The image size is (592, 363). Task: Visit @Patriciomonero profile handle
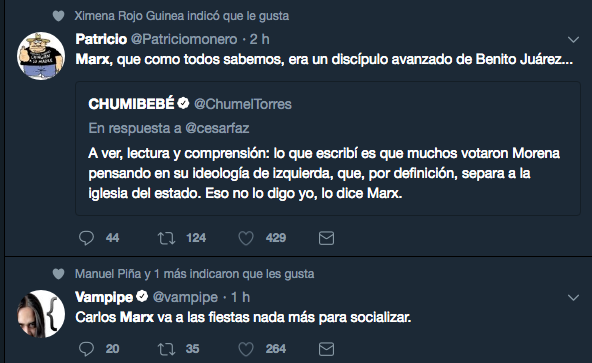184,39
